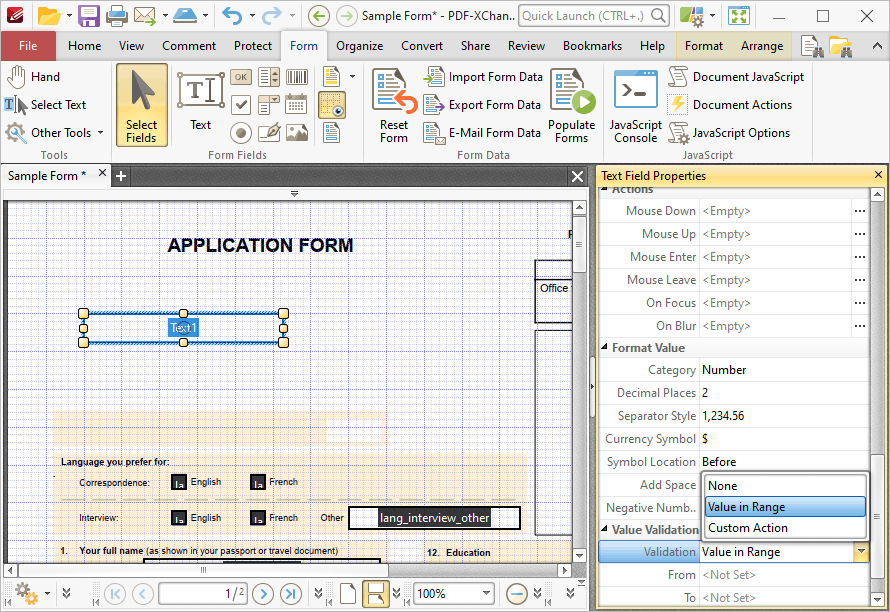Image resolution: width=890 pixels, height=612 pixels.
Task: Select the Barcode field tool
Action: click(296, 77)
